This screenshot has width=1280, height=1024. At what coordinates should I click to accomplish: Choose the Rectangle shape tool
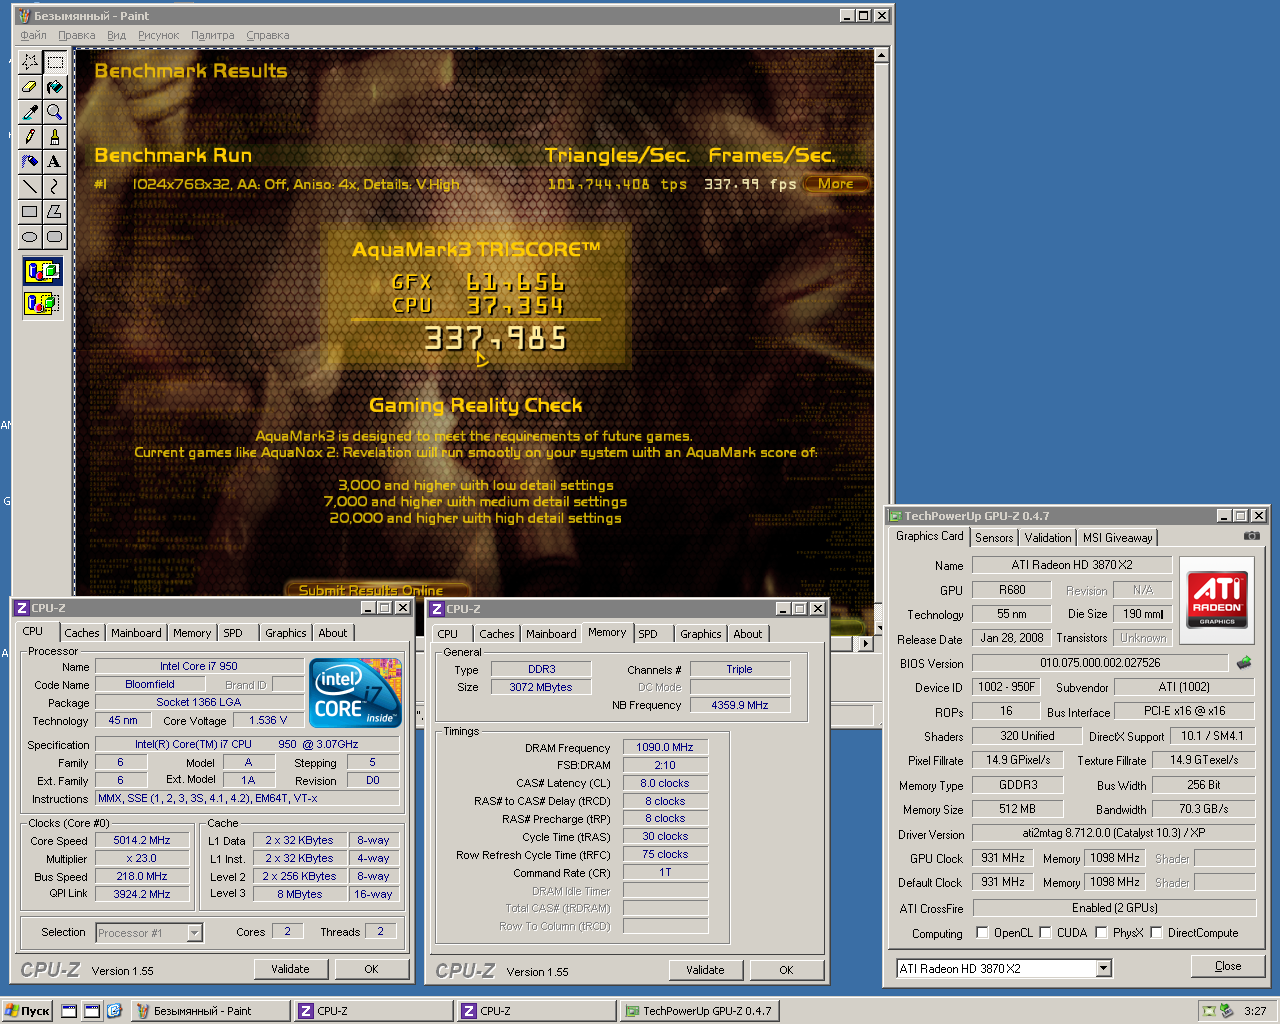coord(30,212)
